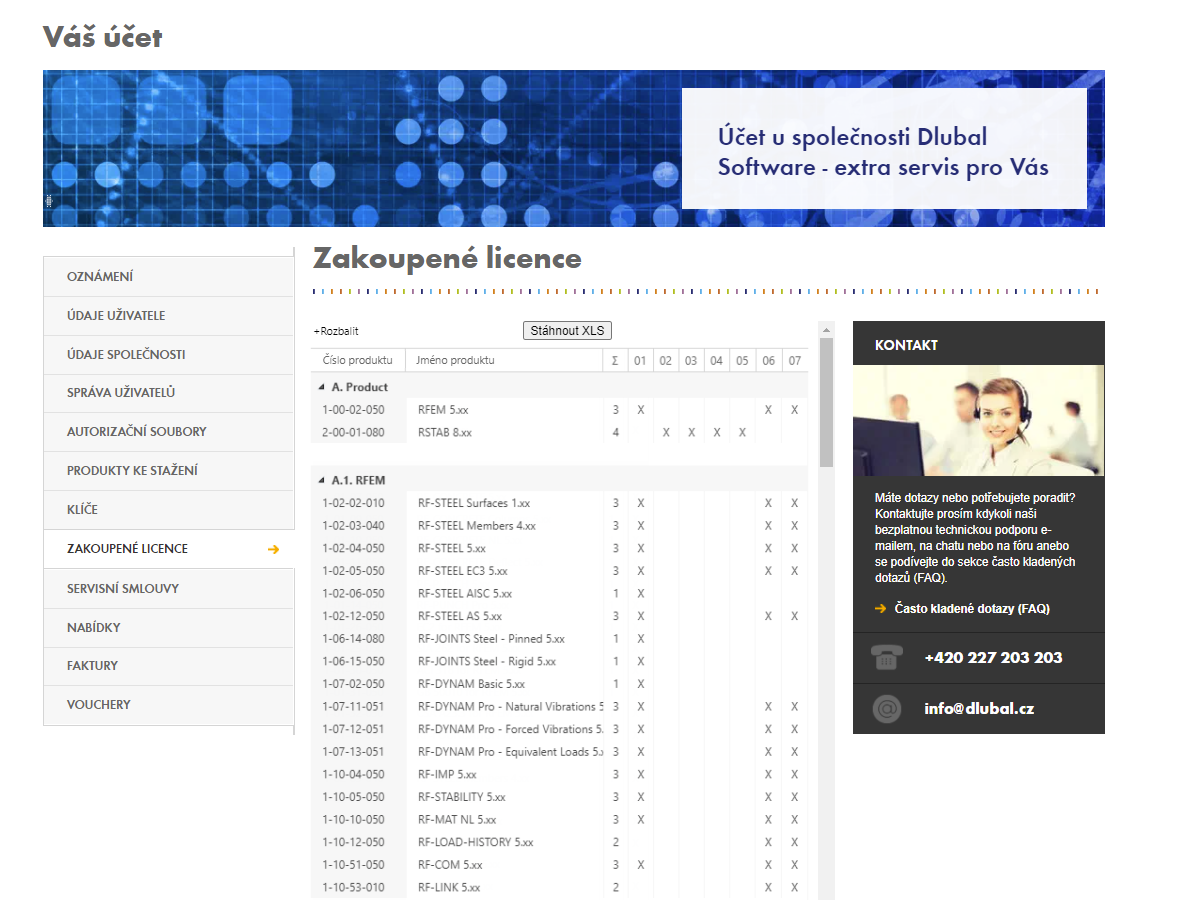
Task: Click phone number +420 227 203 203
Action: pyautogui.click(x=993, y=658)
